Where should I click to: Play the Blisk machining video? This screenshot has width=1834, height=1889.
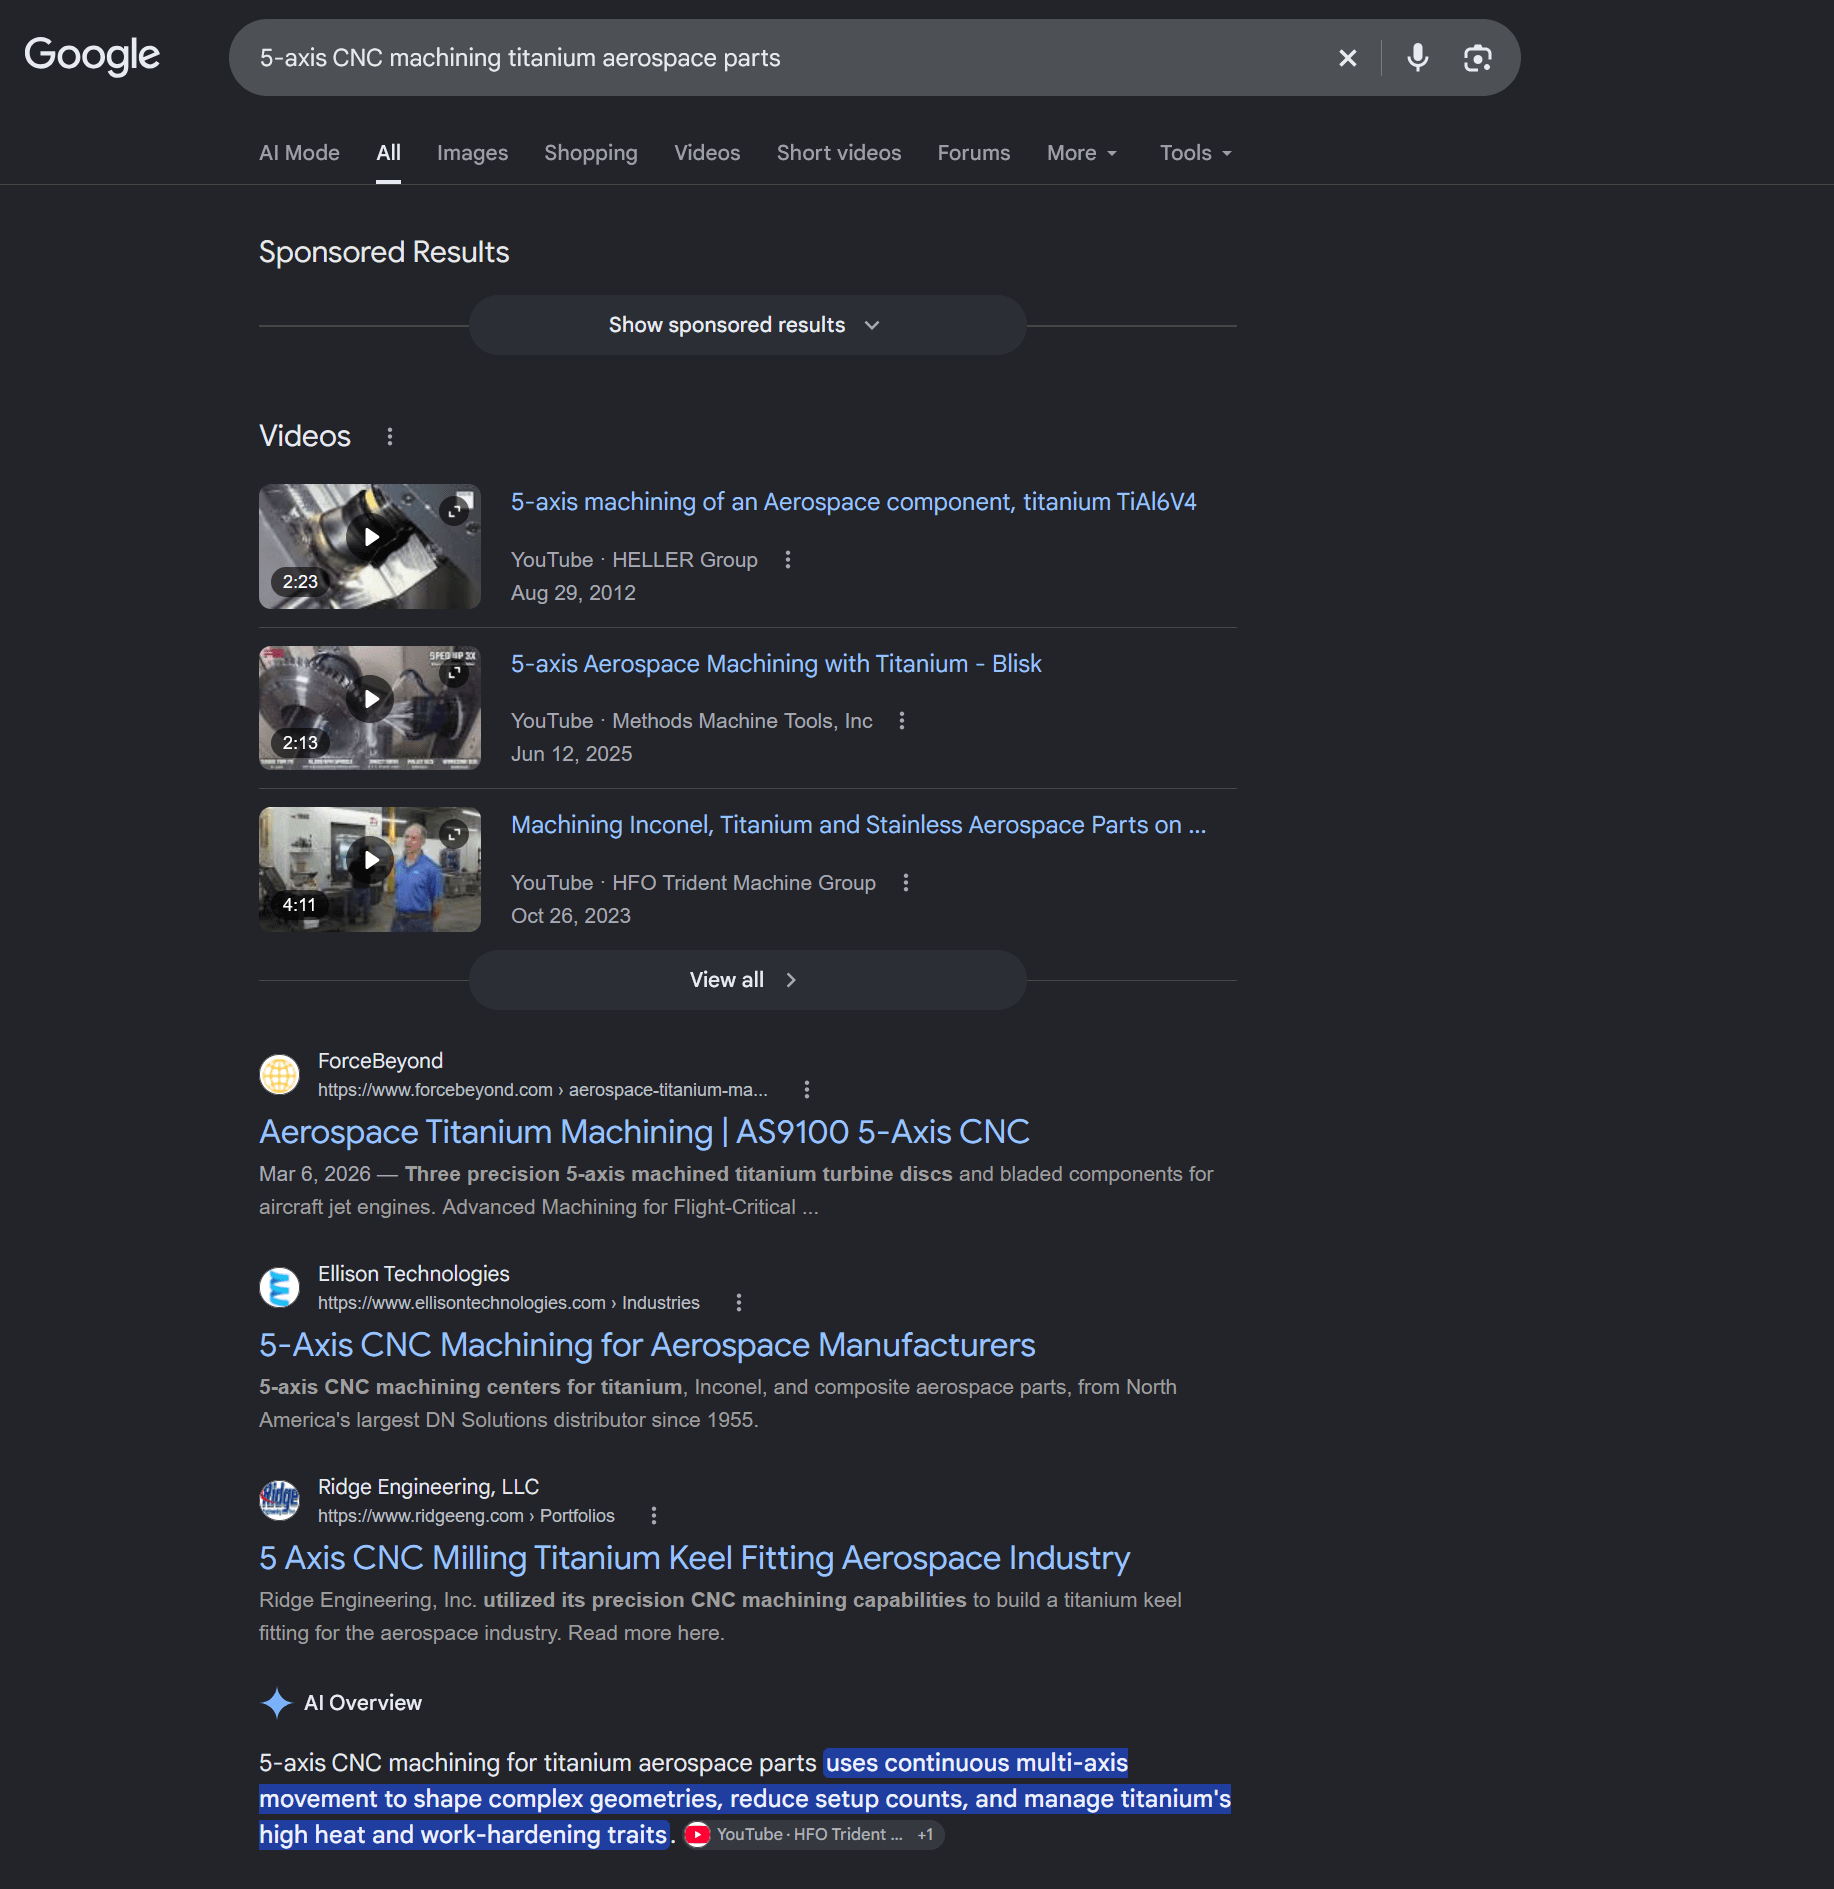370,698
